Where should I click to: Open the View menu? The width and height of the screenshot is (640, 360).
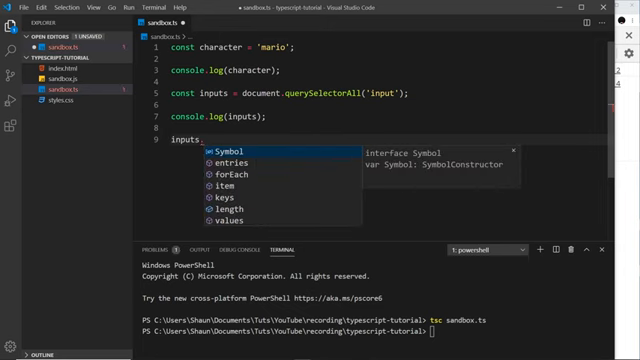(x=93, y=7)
